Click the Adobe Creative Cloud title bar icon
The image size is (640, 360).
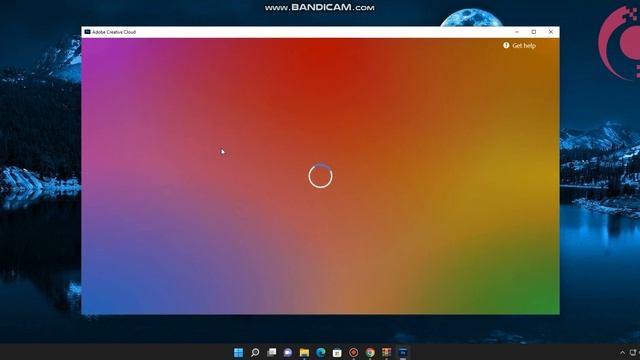(x=87, y=32)
